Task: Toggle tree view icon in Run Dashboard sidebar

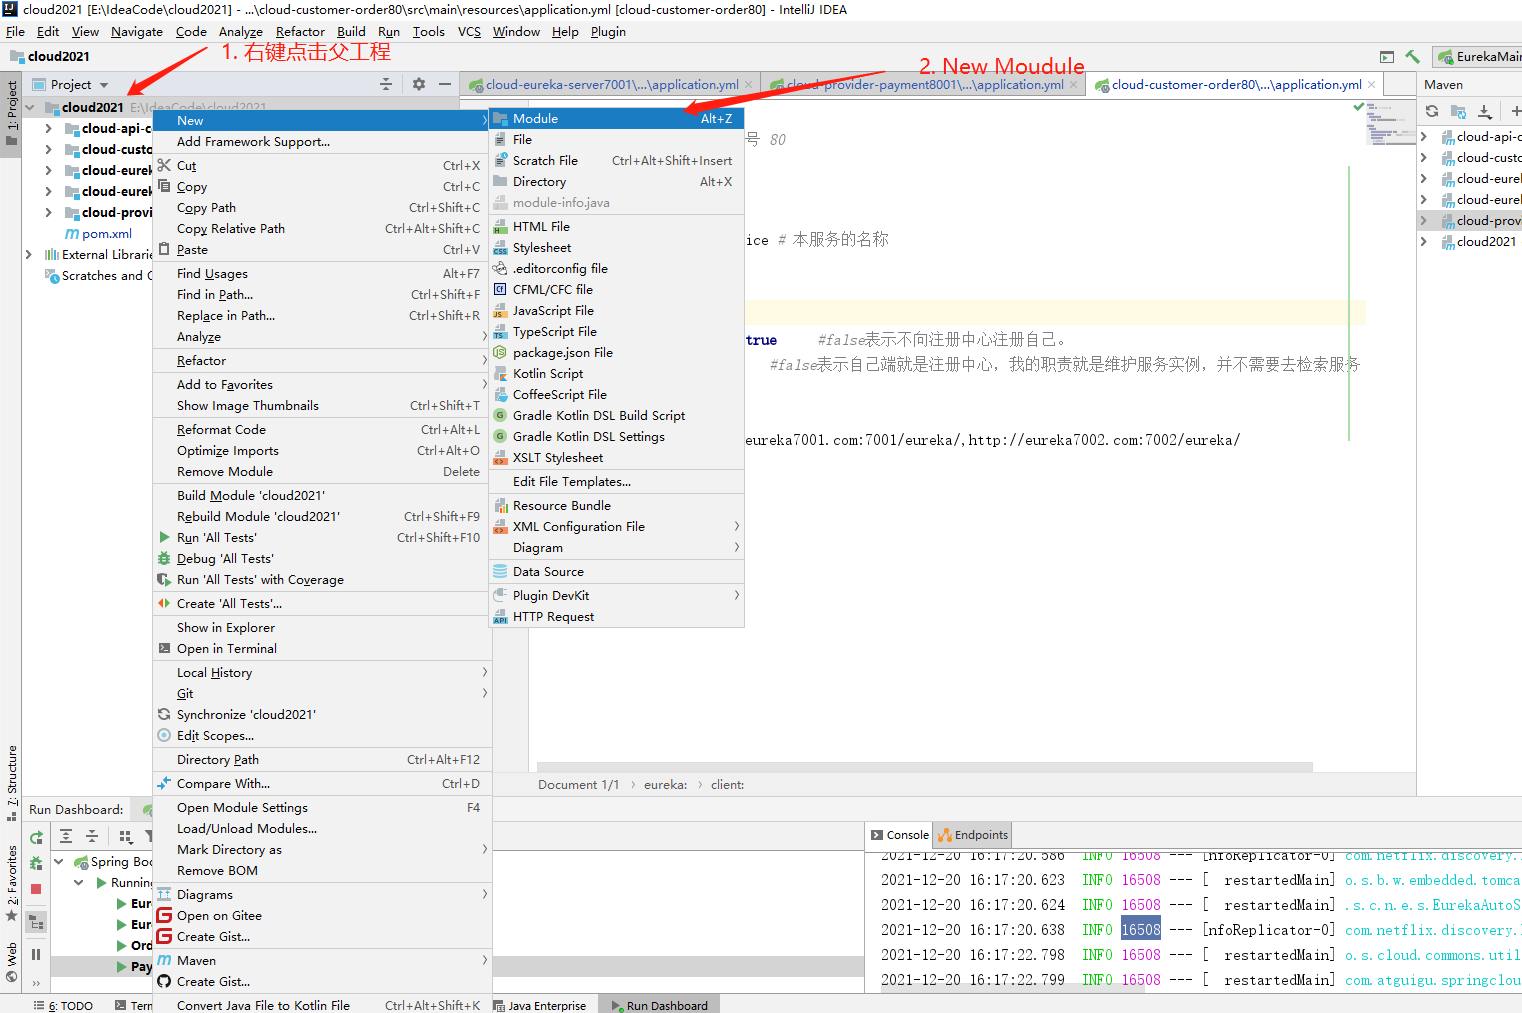Action: tap(36, 922)
